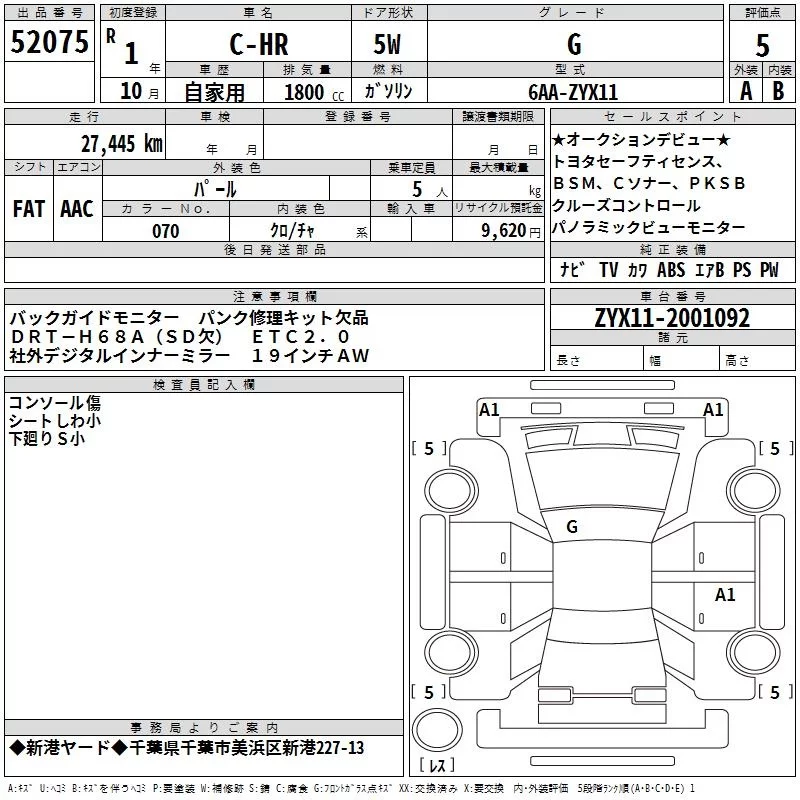Click the A1 mark at diagram's top-right corner
Image resolution: width=800 pixels, height=800 pixels.
pos(713,409)
